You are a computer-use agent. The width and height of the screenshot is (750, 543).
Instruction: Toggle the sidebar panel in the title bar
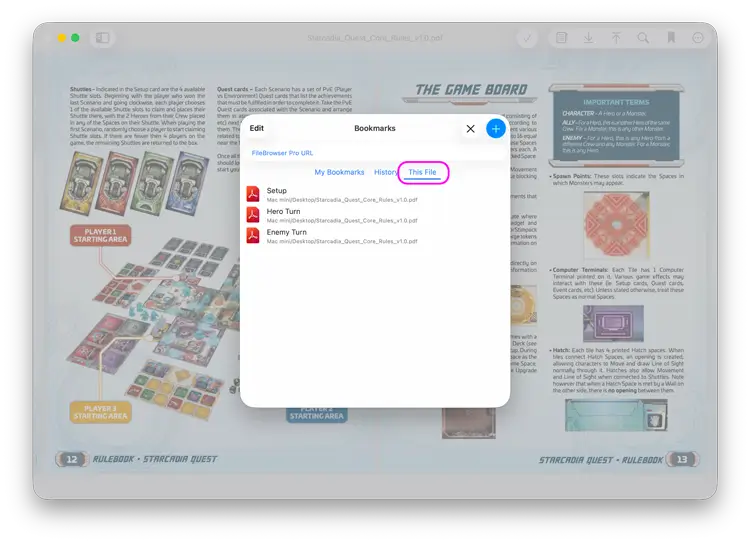pyautogui.click(x=102, y=38)
